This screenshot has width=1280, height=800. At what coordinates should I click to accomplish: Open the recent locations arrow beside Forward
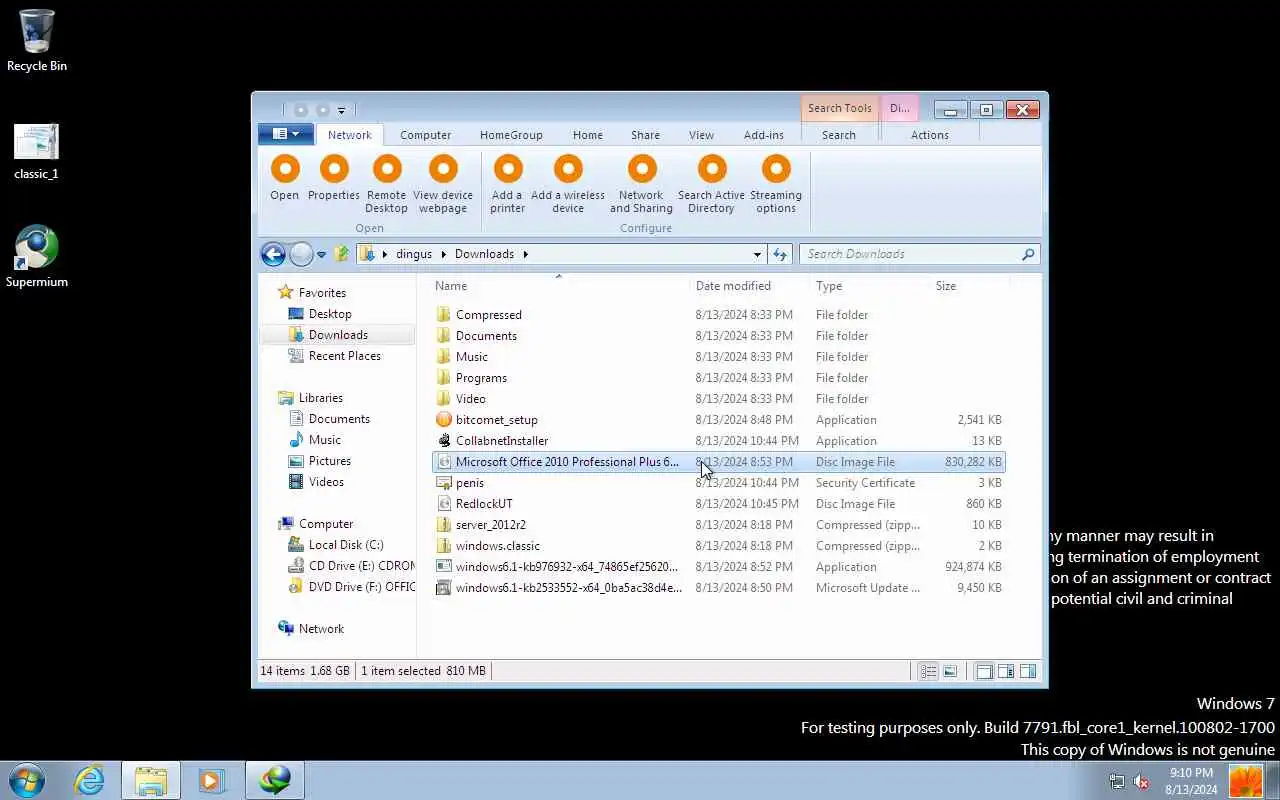321,254
